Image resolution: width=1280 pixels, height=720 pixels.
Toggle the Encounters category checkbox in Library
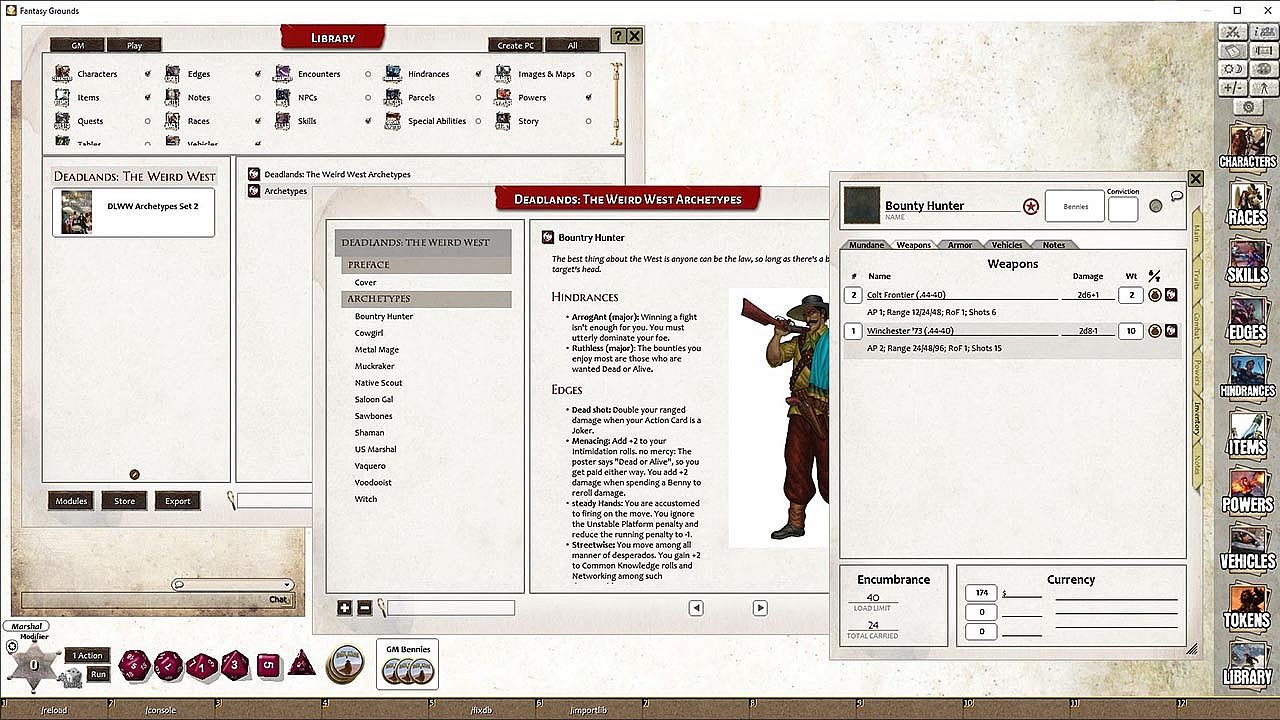368,74
